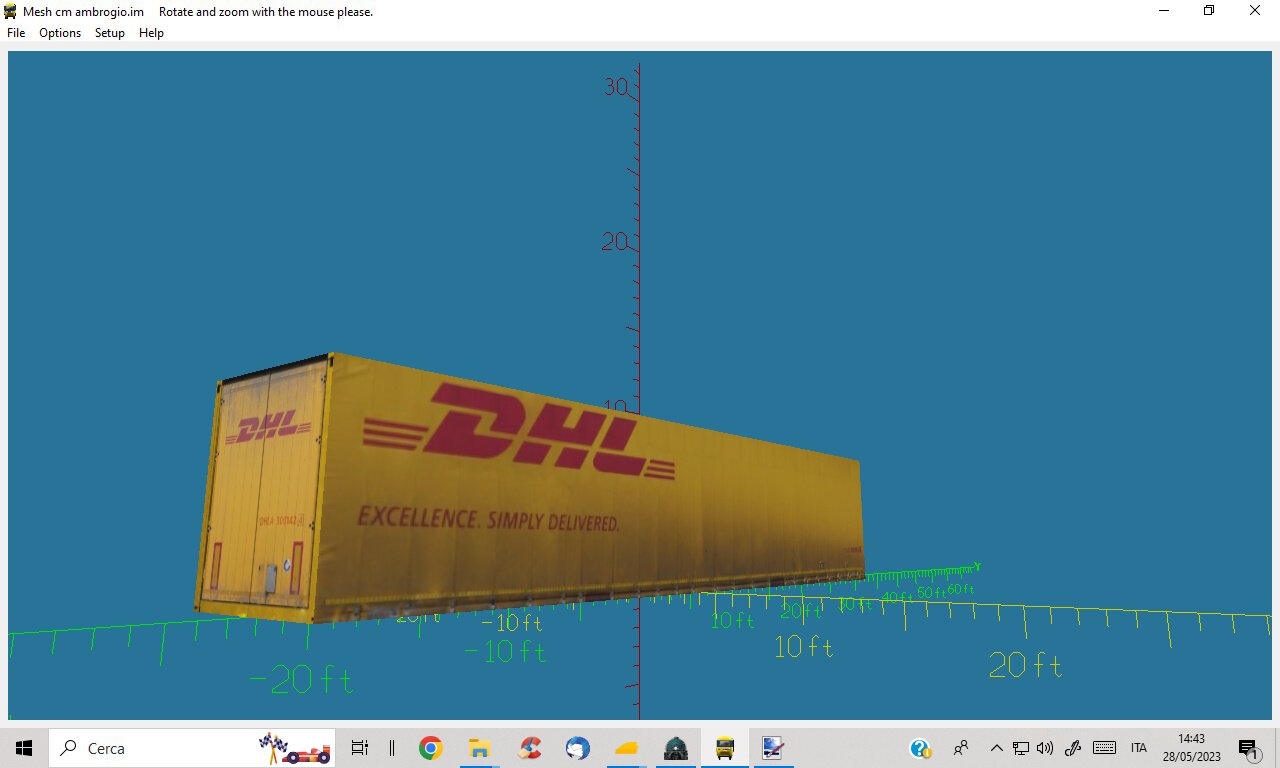
Task: Open the notification center icon
Action: 1248,748
